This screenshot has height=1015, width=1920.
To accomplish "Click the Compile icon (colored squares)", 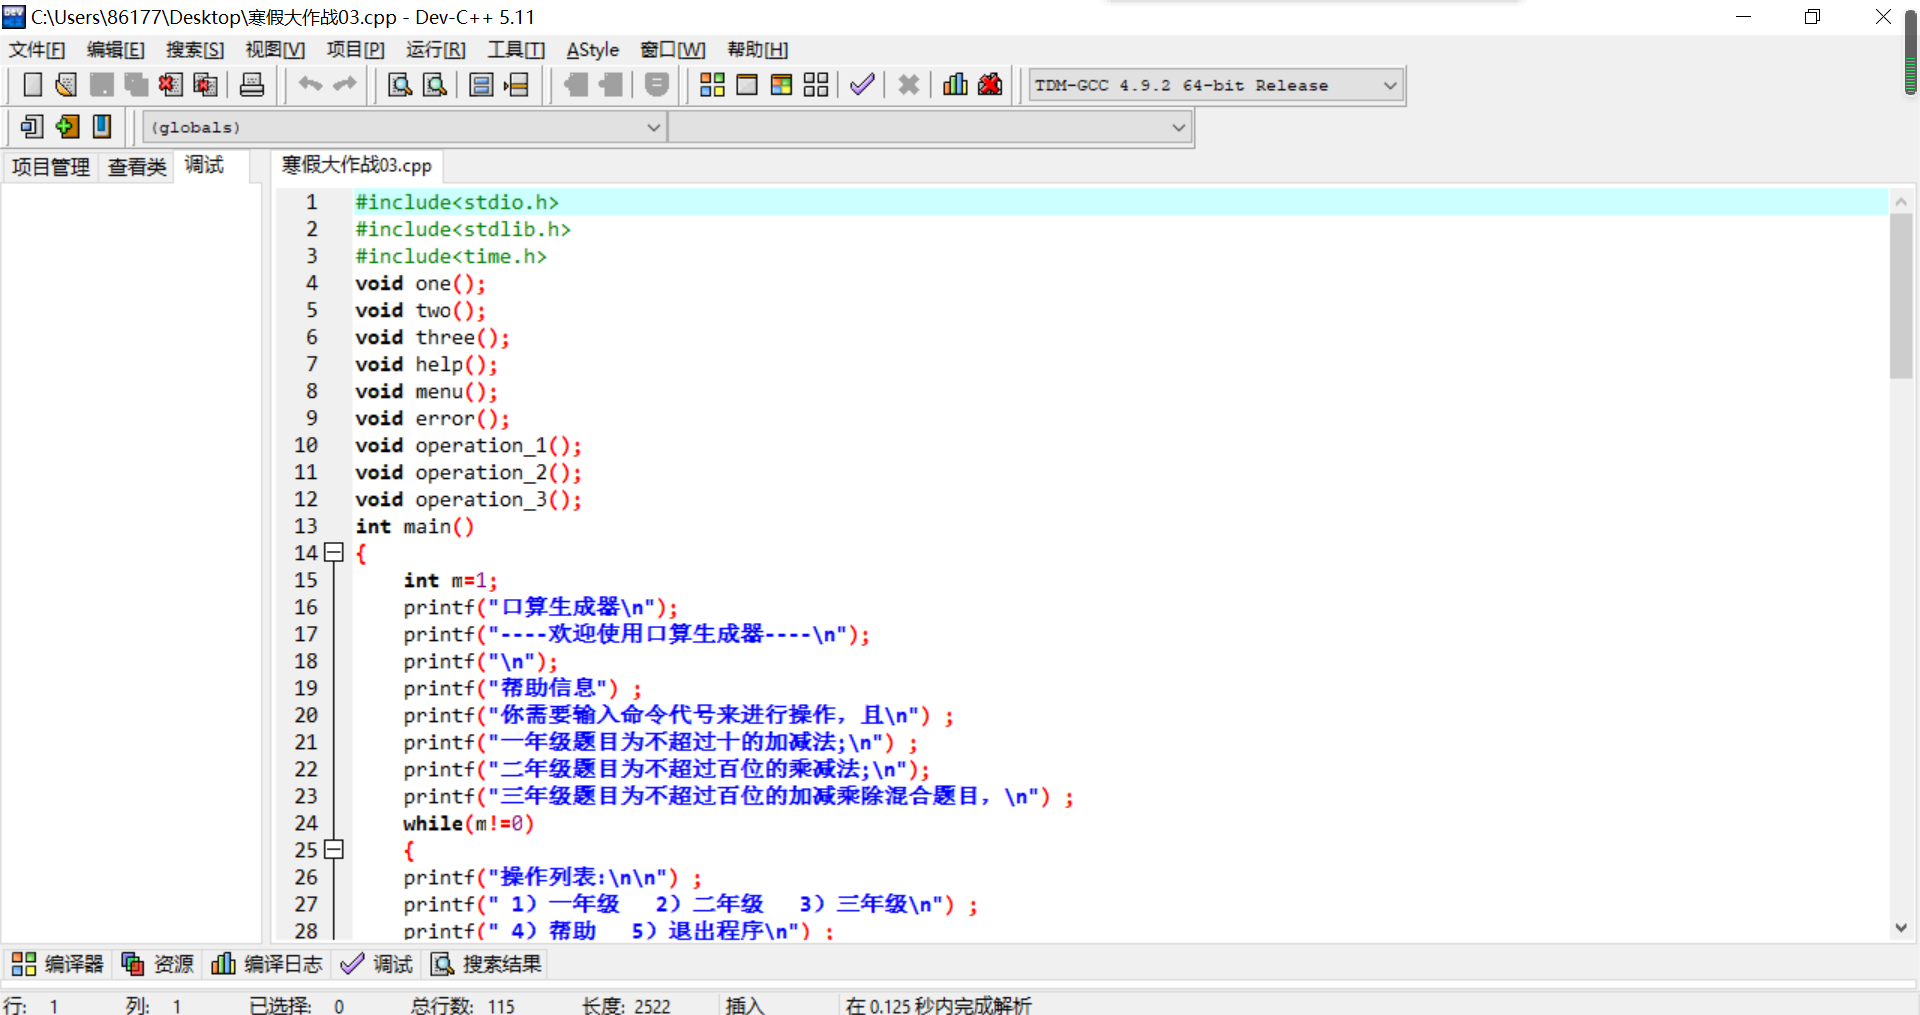I will (712, 85).
